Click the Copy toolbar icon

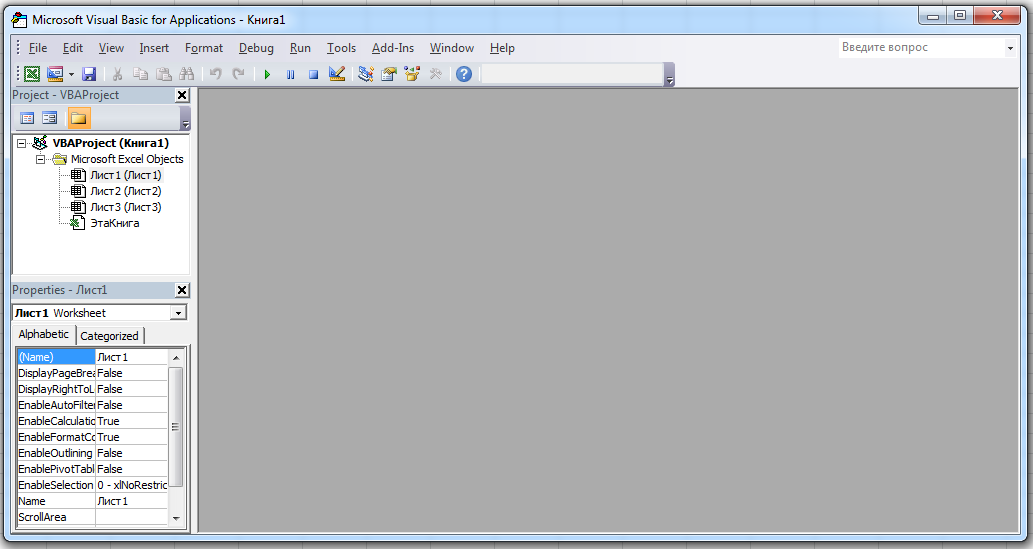pyautogui.click(x=140, y=74)
